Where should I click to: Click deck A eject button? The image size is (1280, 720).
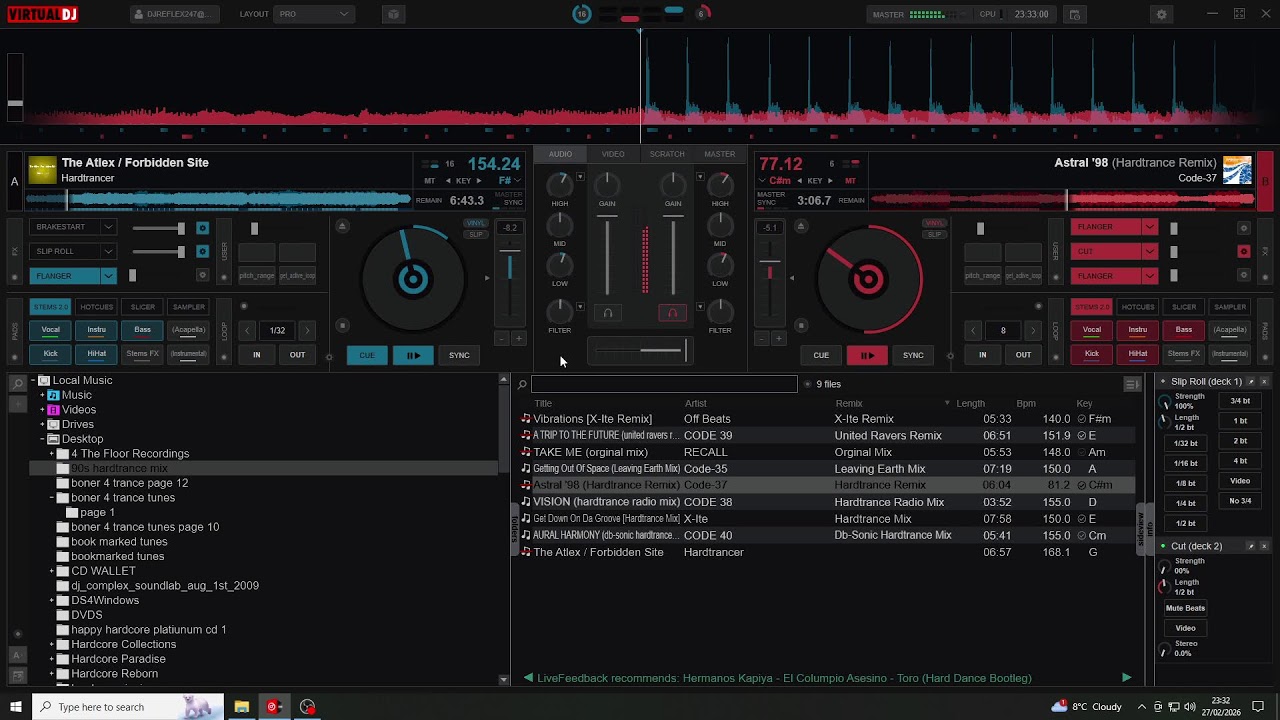[342, 227]
